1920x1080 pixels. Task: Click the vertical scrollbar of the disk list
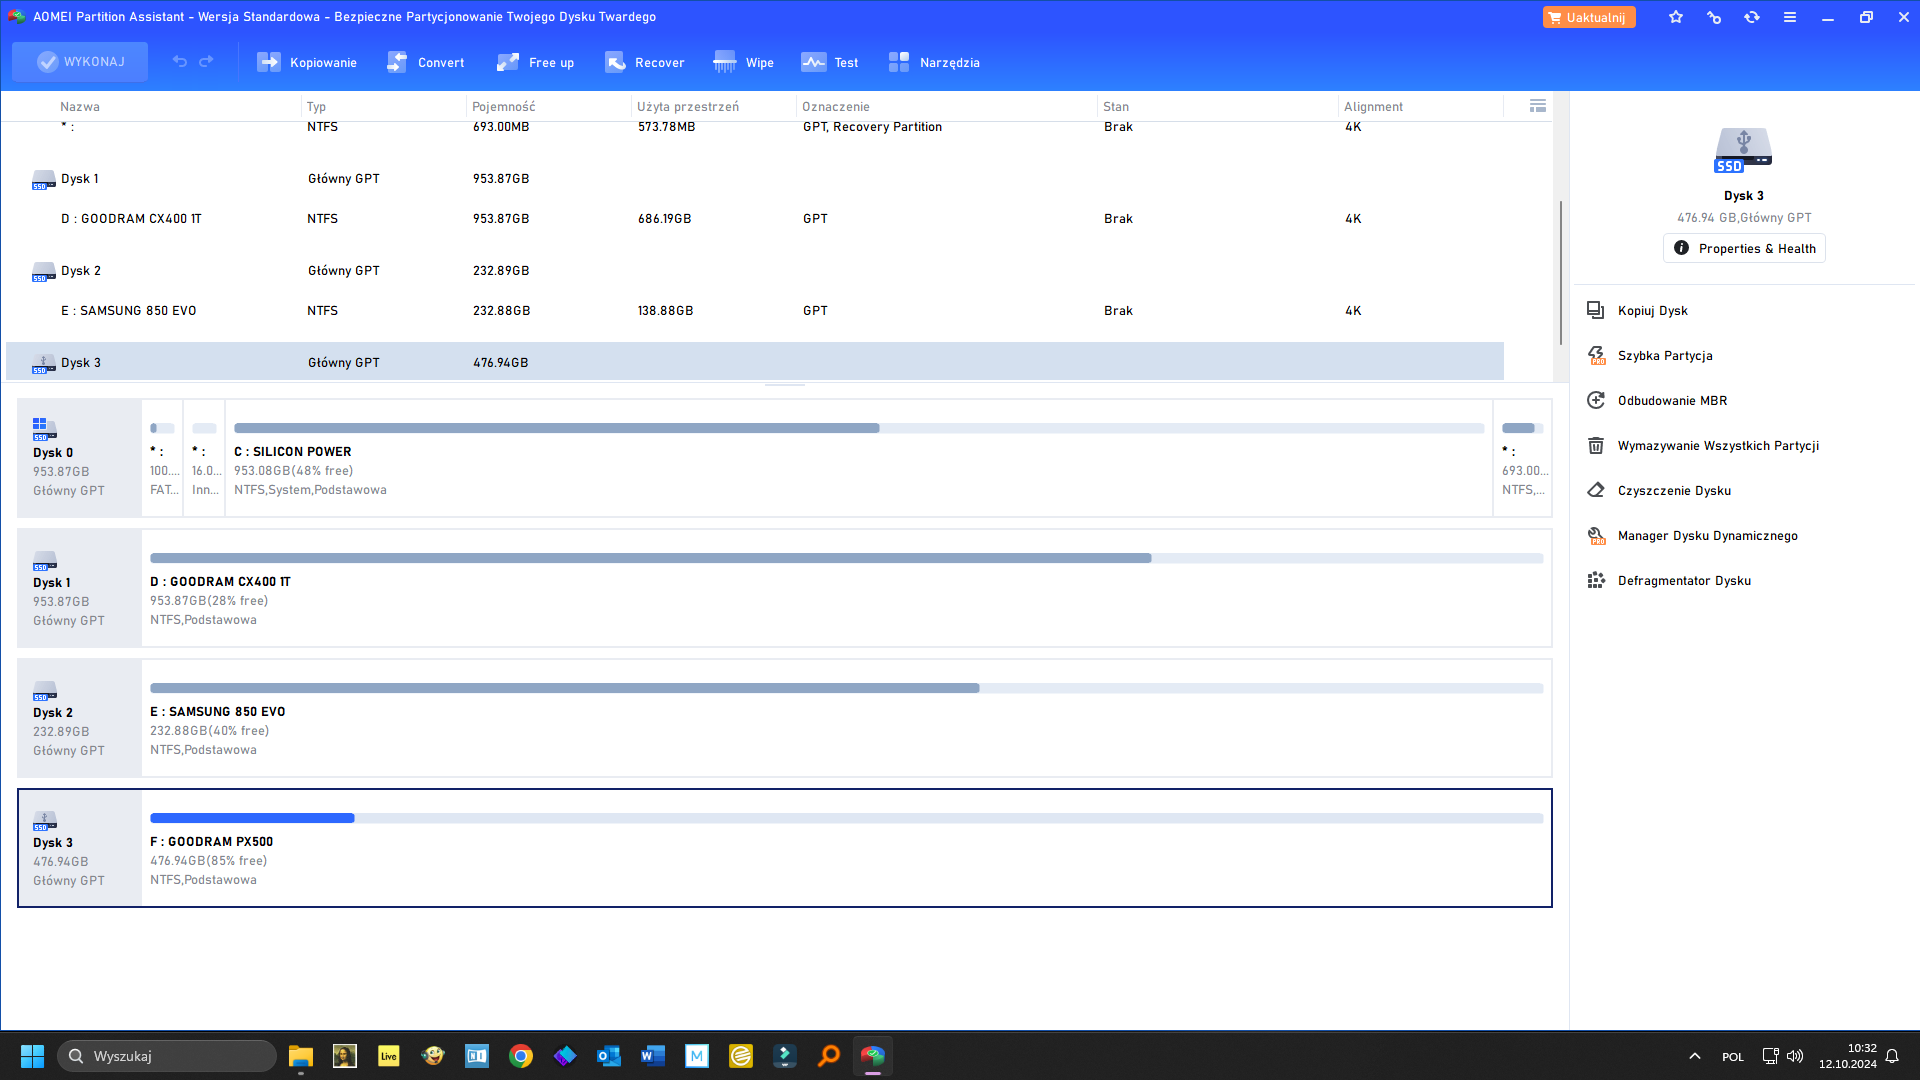pos(1560,272)
